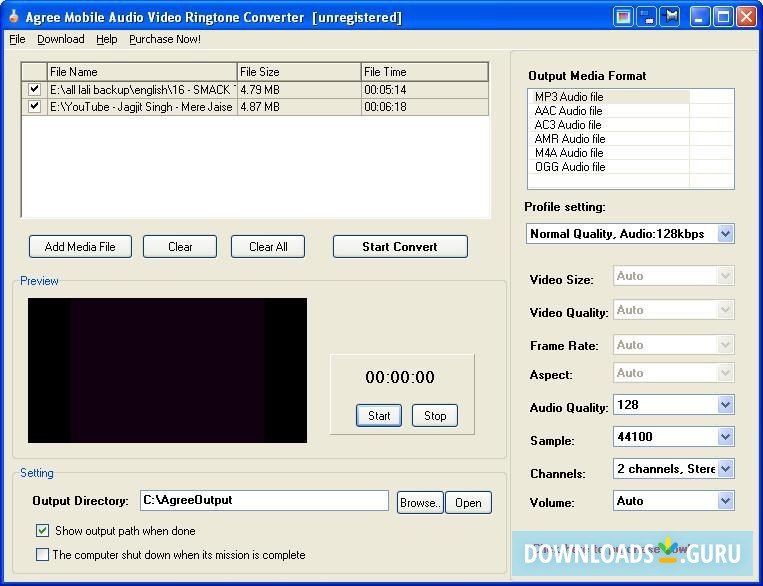
Task: Toggle Show output path when done
Action: [42, 531]
